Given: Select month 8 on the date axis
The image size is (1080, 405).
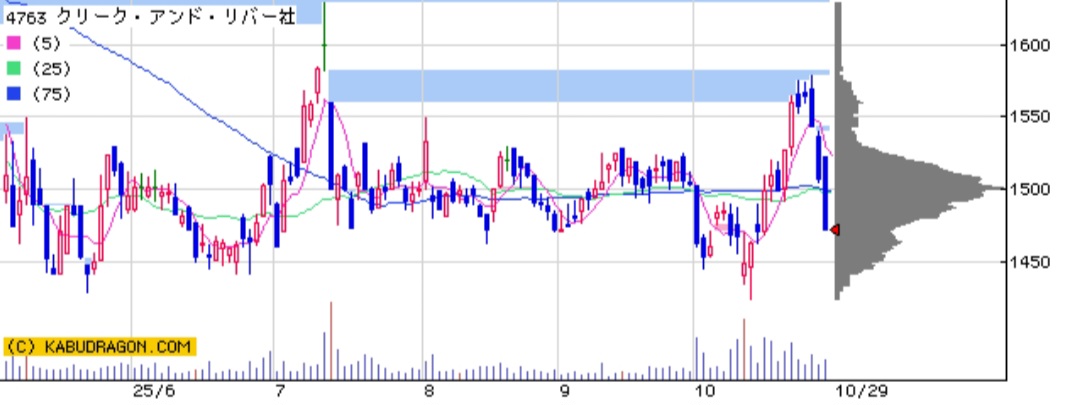Looking at the screenshot, I should [x=429, y=390].
